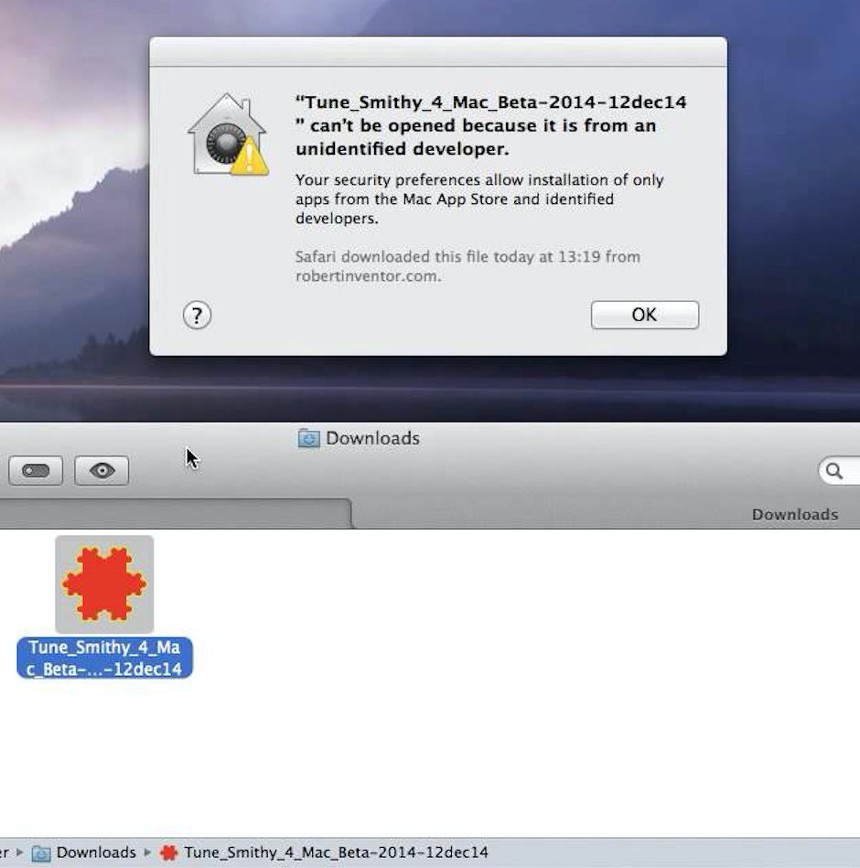Click the Downloads window title text
860x868 pixels.
pos(372,438)
